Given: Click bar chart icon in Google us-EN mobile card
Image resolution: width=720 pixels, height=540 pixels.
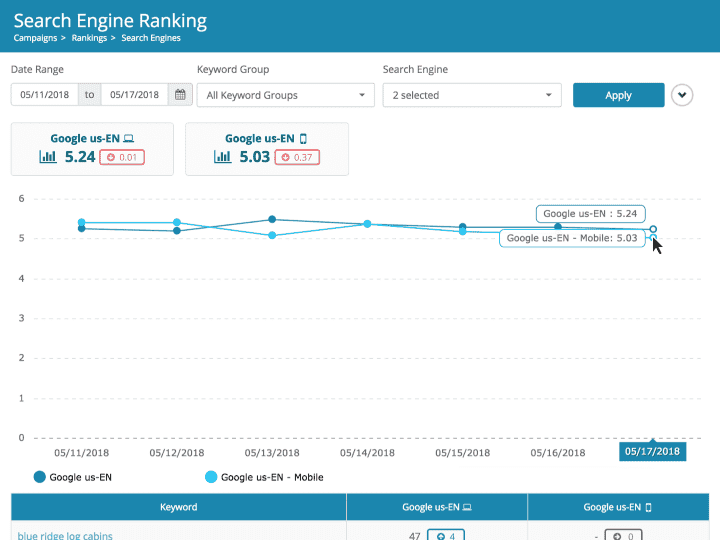Looking at the screenshot, I should point(223,157).
